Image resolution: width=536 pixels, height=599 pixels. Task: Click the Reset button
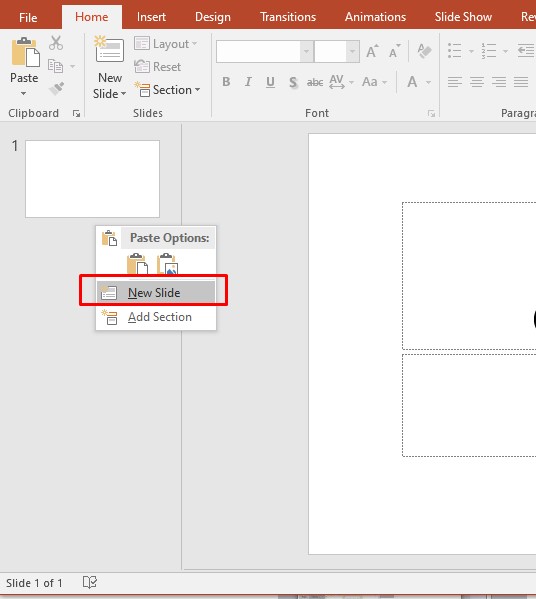[x=158, y=67]
